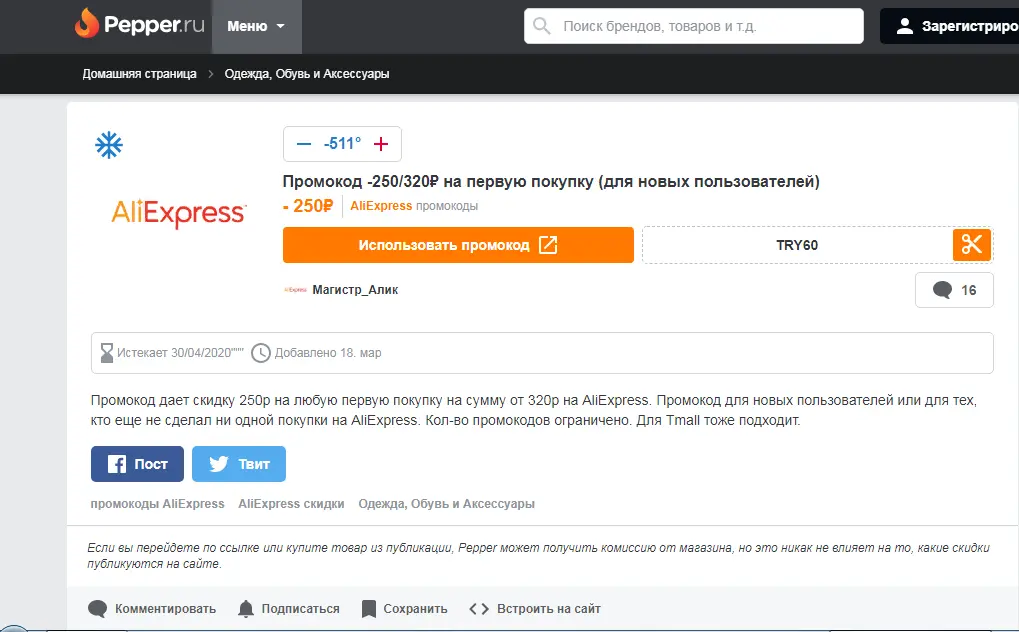Click the Добавлено 18. мар text
Screen dimensions: 1019x632
coord(328,353)
